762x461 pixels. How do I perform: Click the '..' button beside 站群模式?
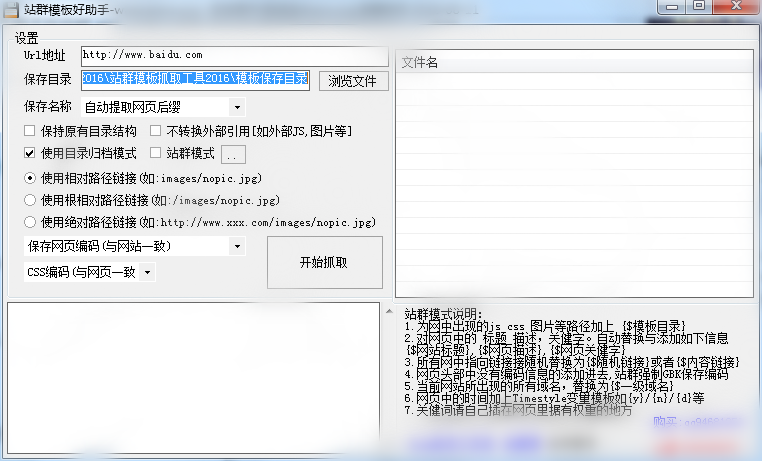[x=233, y=154]
